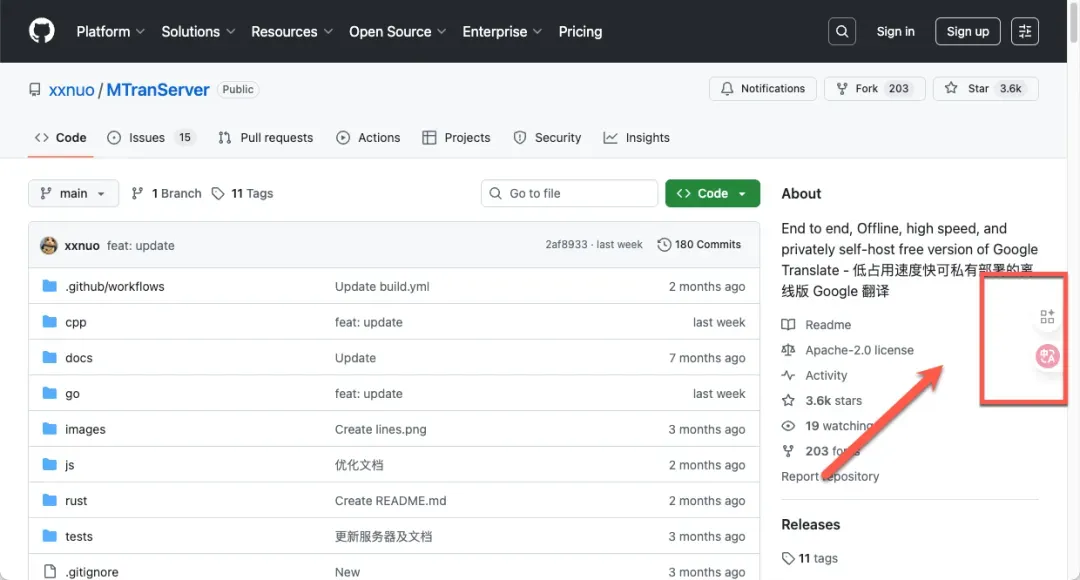Expand the main branch dropdown
Viewport: 1080px width, 580px height.
pyautogui.click(x=73, y=193)
